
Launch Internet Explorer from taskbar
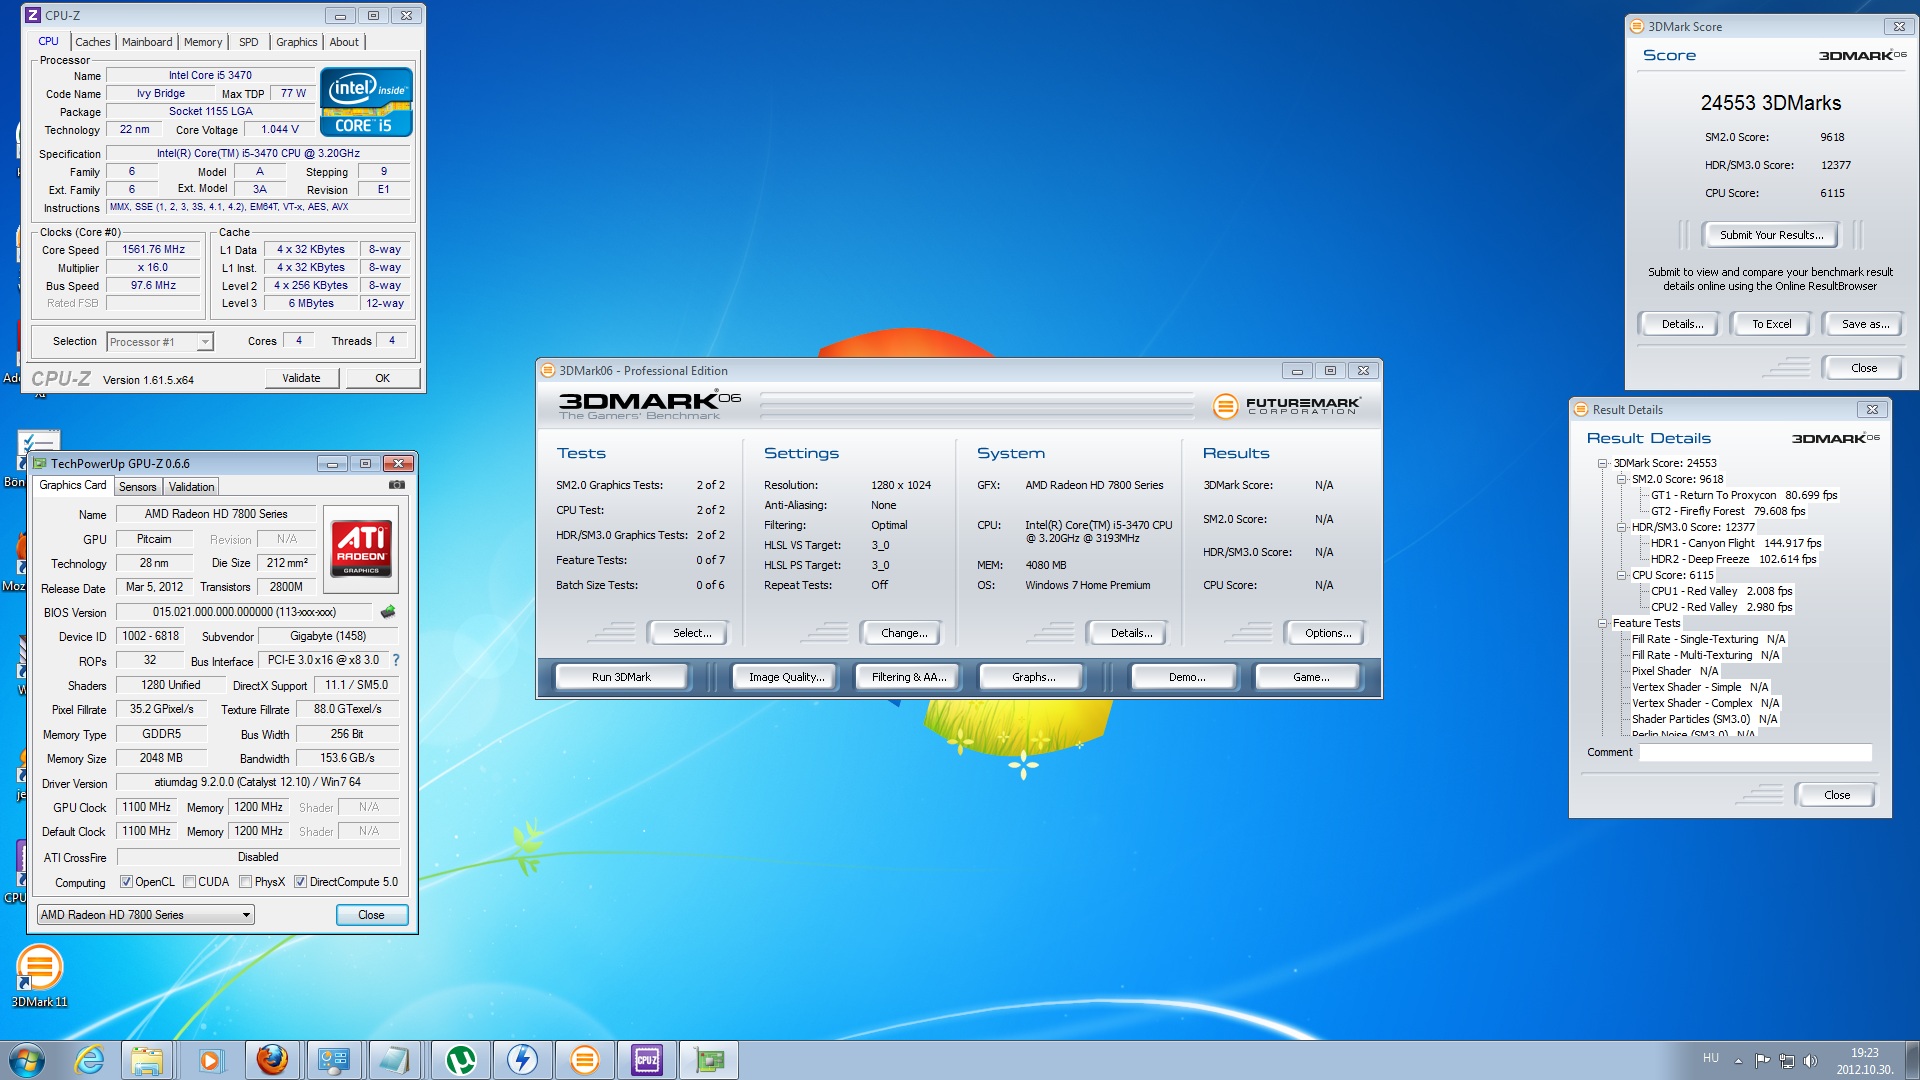(90, 1060)
